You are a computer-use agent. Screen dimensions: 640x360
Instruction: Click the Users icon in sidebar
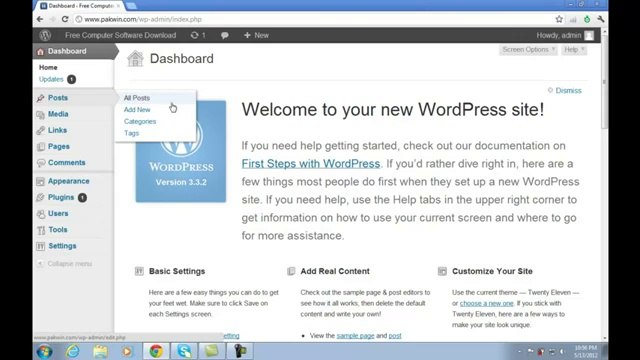tap(40, 213)
